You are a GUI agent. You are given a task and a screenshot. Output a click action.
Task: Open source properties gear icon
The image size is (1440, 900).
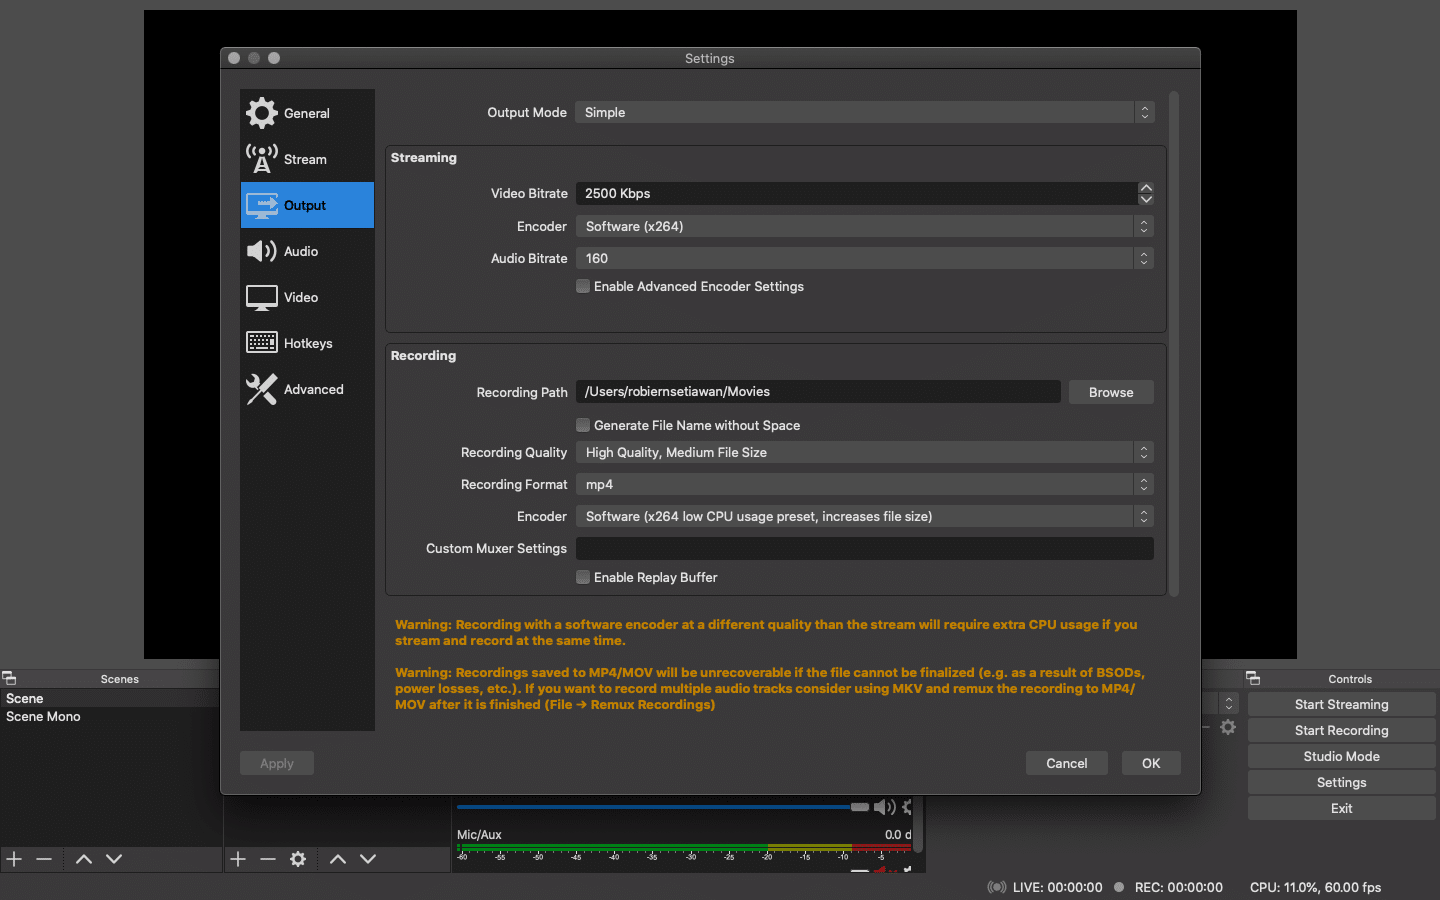[298, 859]
